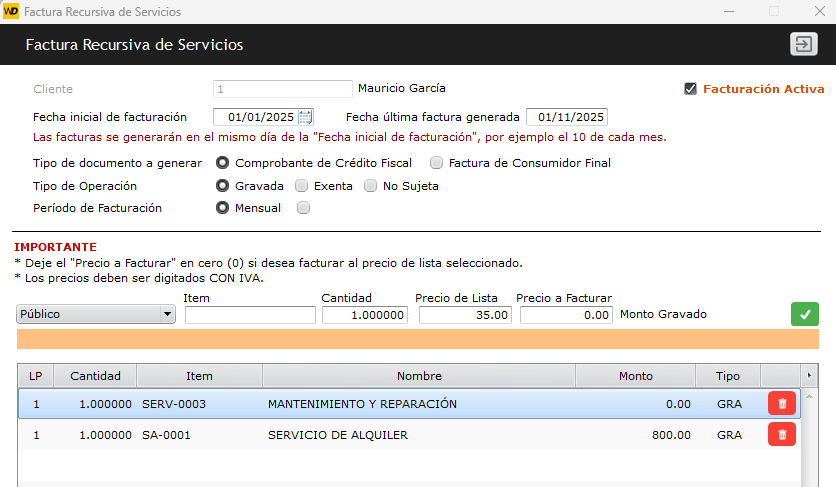Screen dimensions: 836x487
Task: Select Factura de Consumidor Final radio button
Action: click(x=436, y=163)
